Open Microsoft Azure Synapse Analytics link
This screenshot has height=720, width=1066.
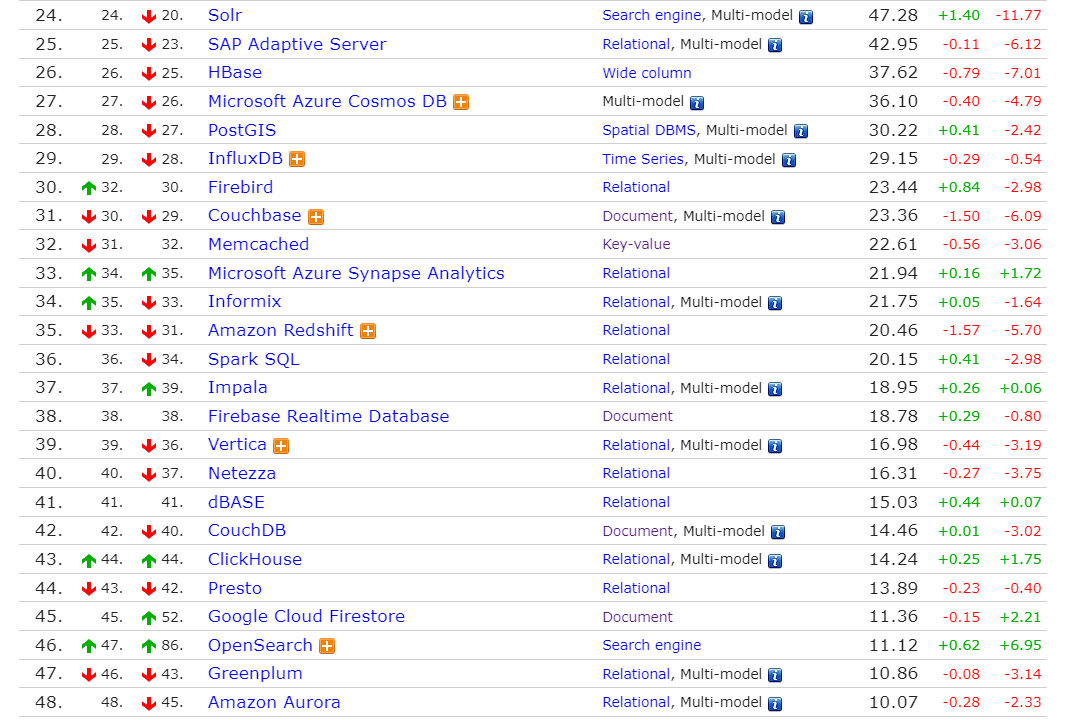tap(356, 273)
